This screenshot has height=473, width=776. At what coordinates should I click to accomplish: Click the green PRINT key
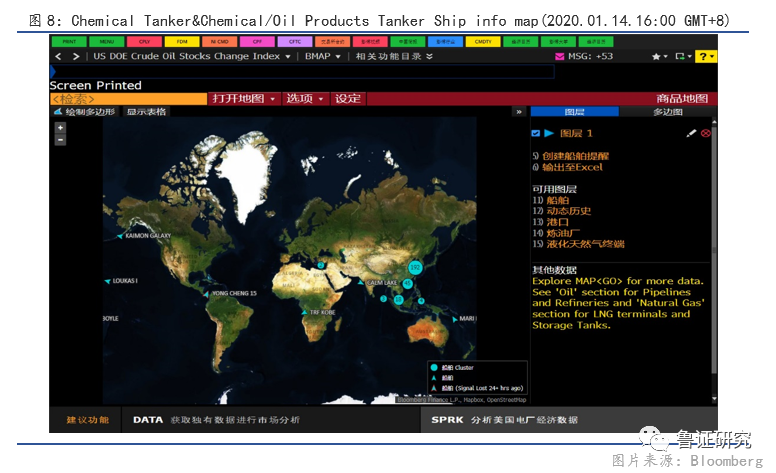[69, 42]
